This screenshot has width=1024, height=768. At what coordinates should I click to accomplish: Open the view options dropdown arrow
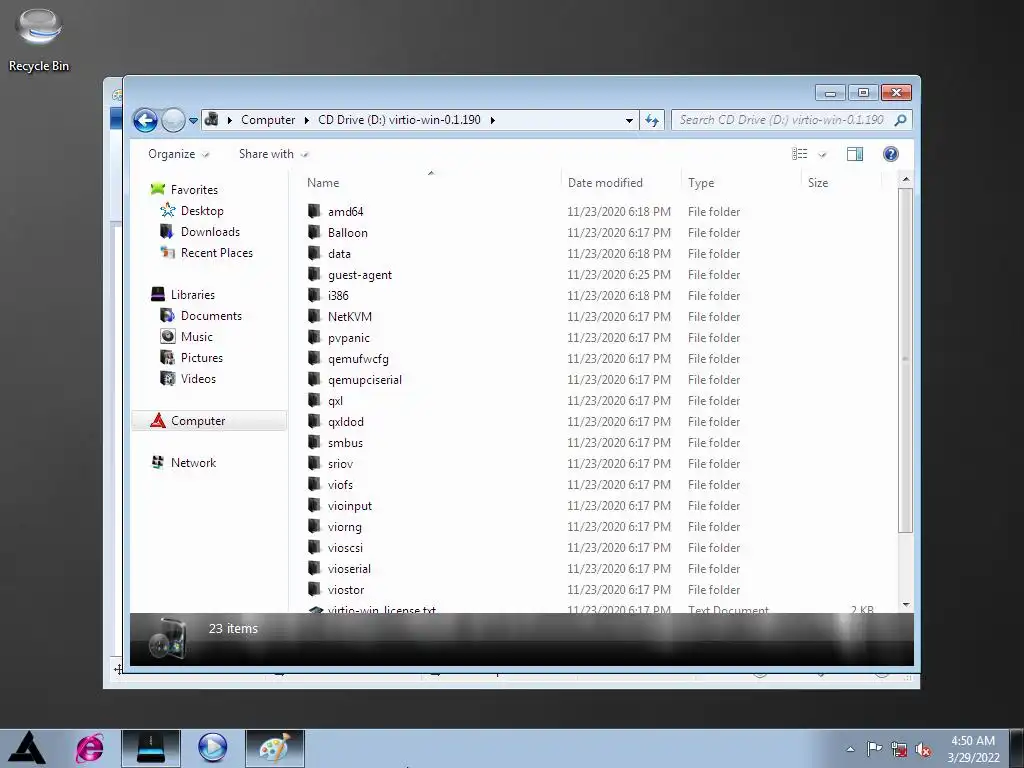pos(822,155)
